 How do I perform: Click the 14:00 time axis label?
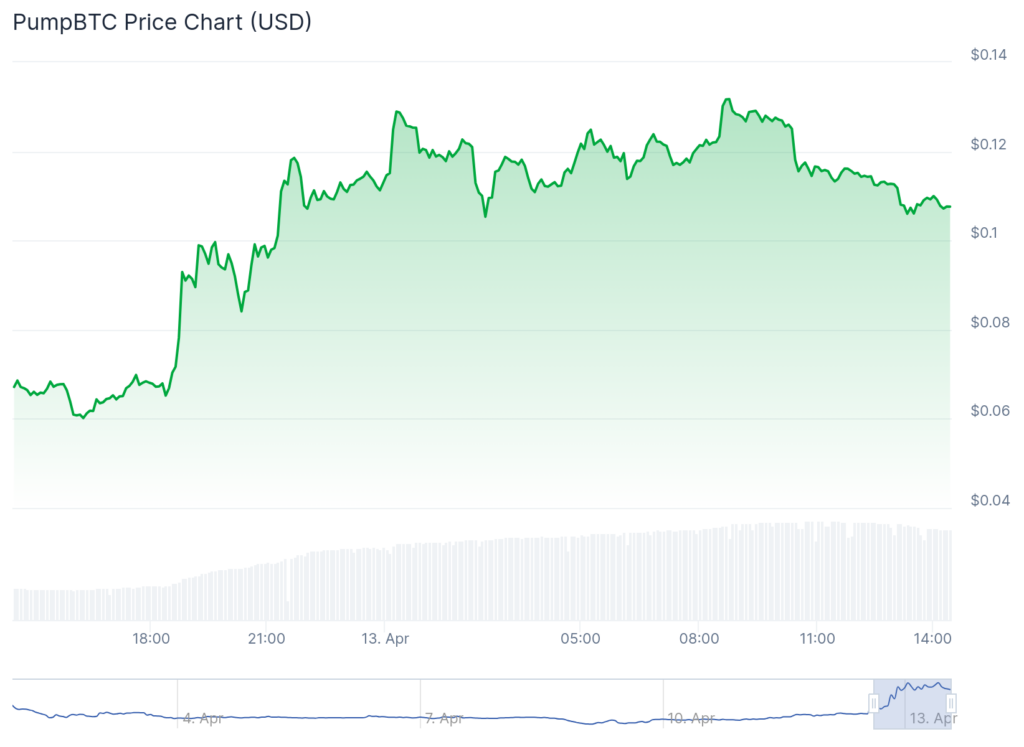click(933, 638)
